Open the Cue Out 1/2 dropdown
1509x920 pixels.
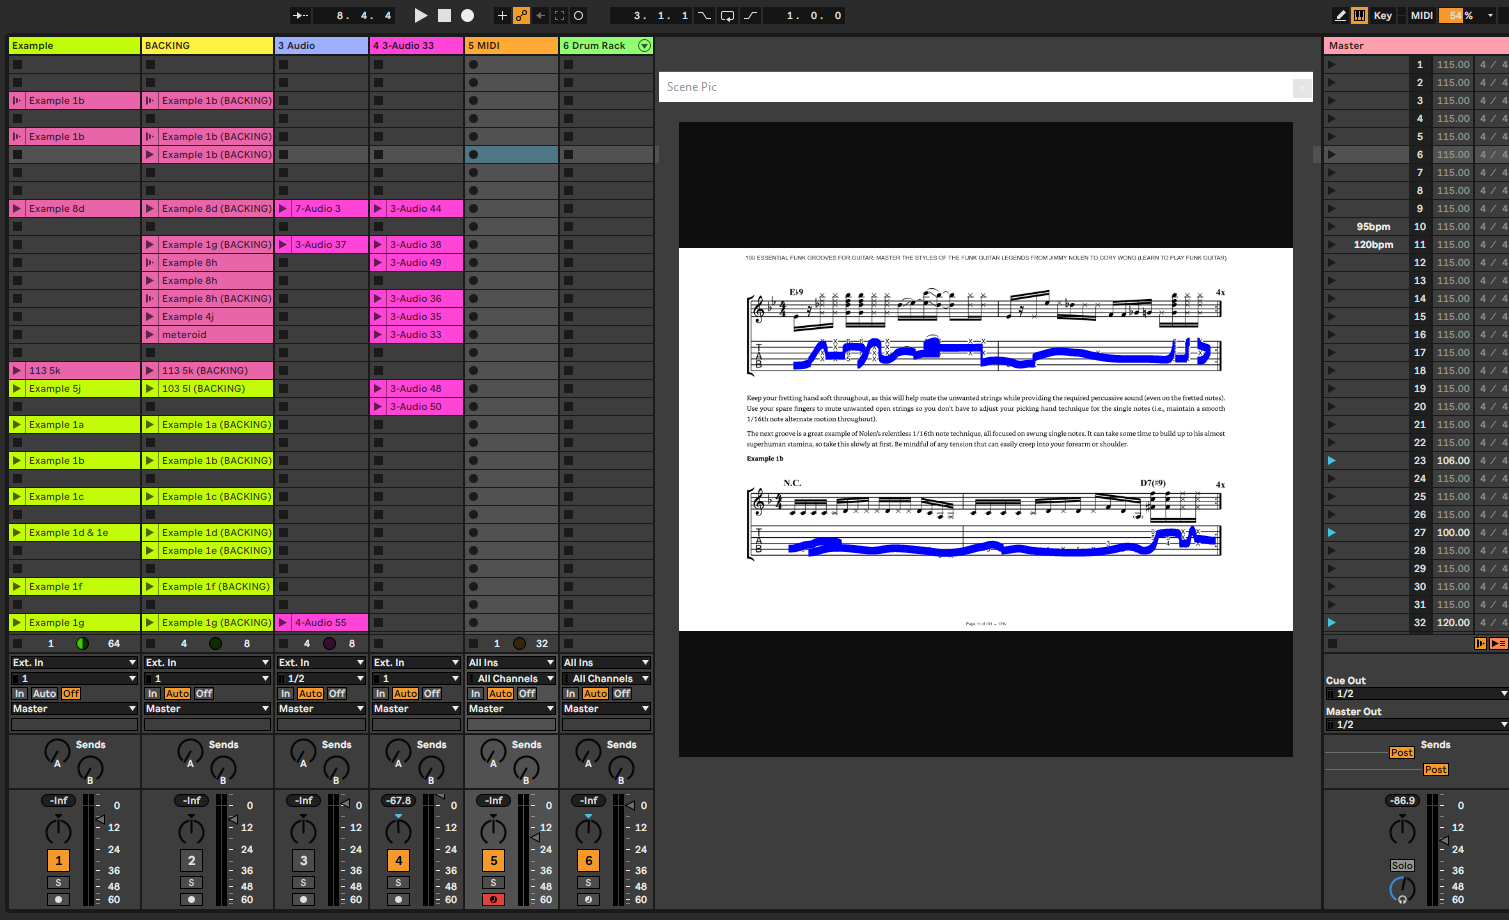[x=1417, y=694]
